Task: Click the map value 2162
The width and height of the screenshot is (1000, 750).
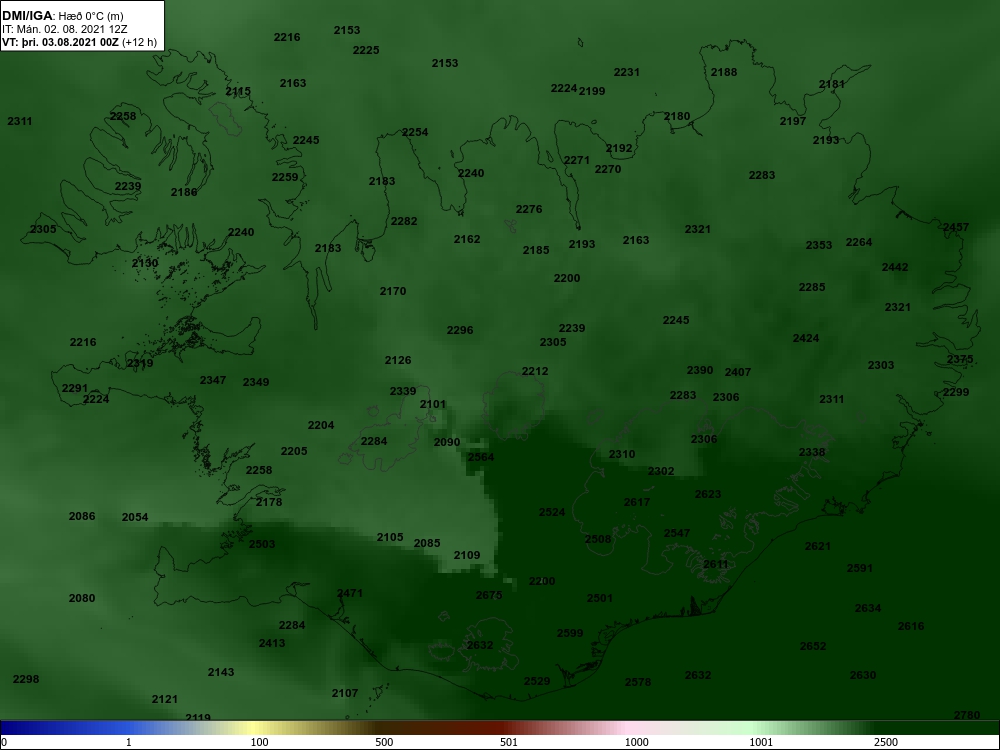Action: pos(467,239)
